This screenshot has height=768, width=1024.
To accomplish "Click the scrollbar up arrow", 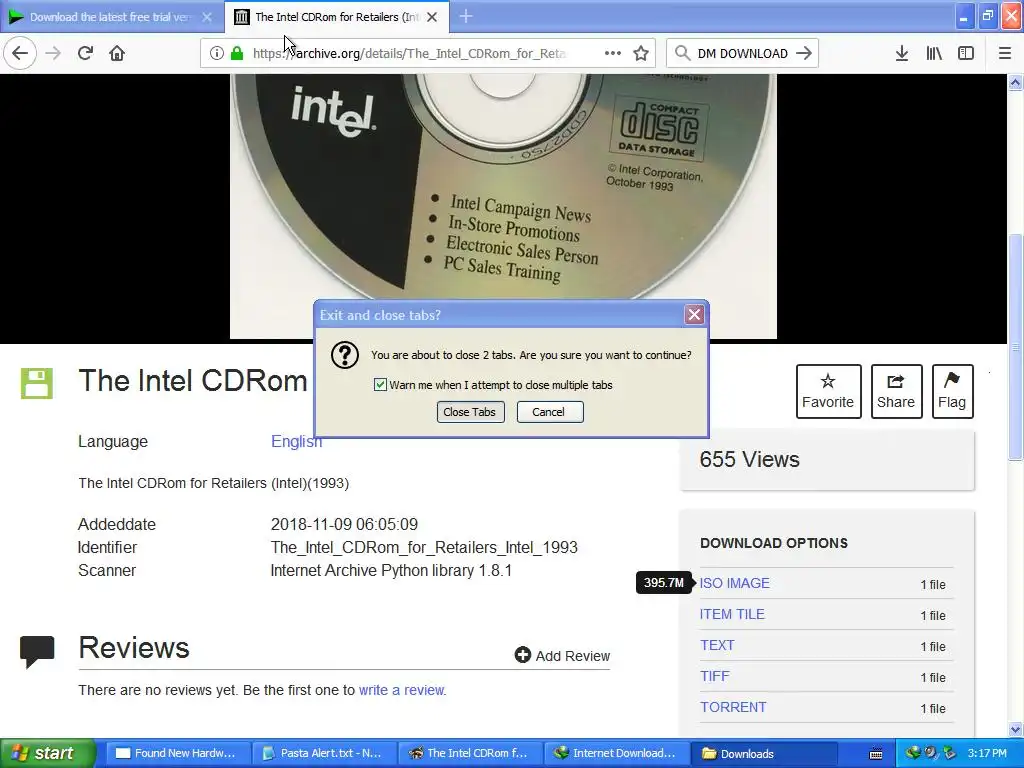I will 1016,82.
